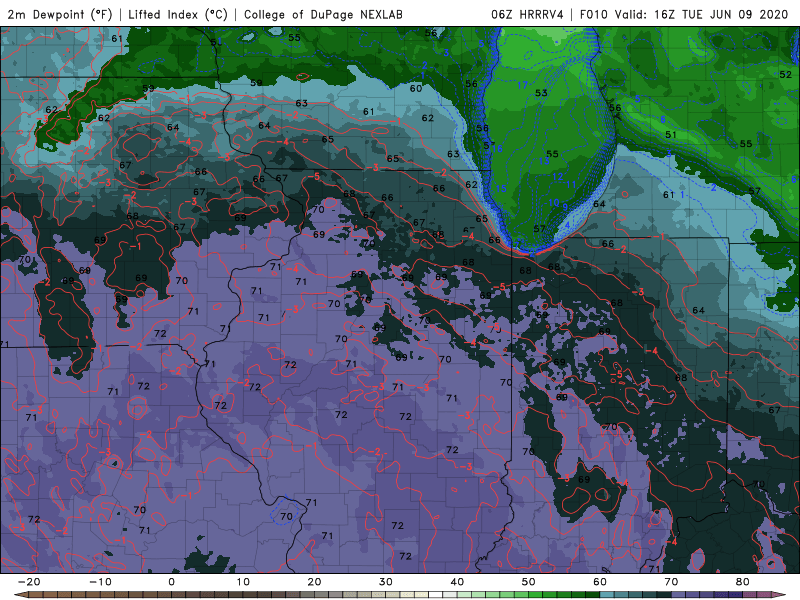Click the blue contour label 13

pyautogui.click(x=544, y=161)
